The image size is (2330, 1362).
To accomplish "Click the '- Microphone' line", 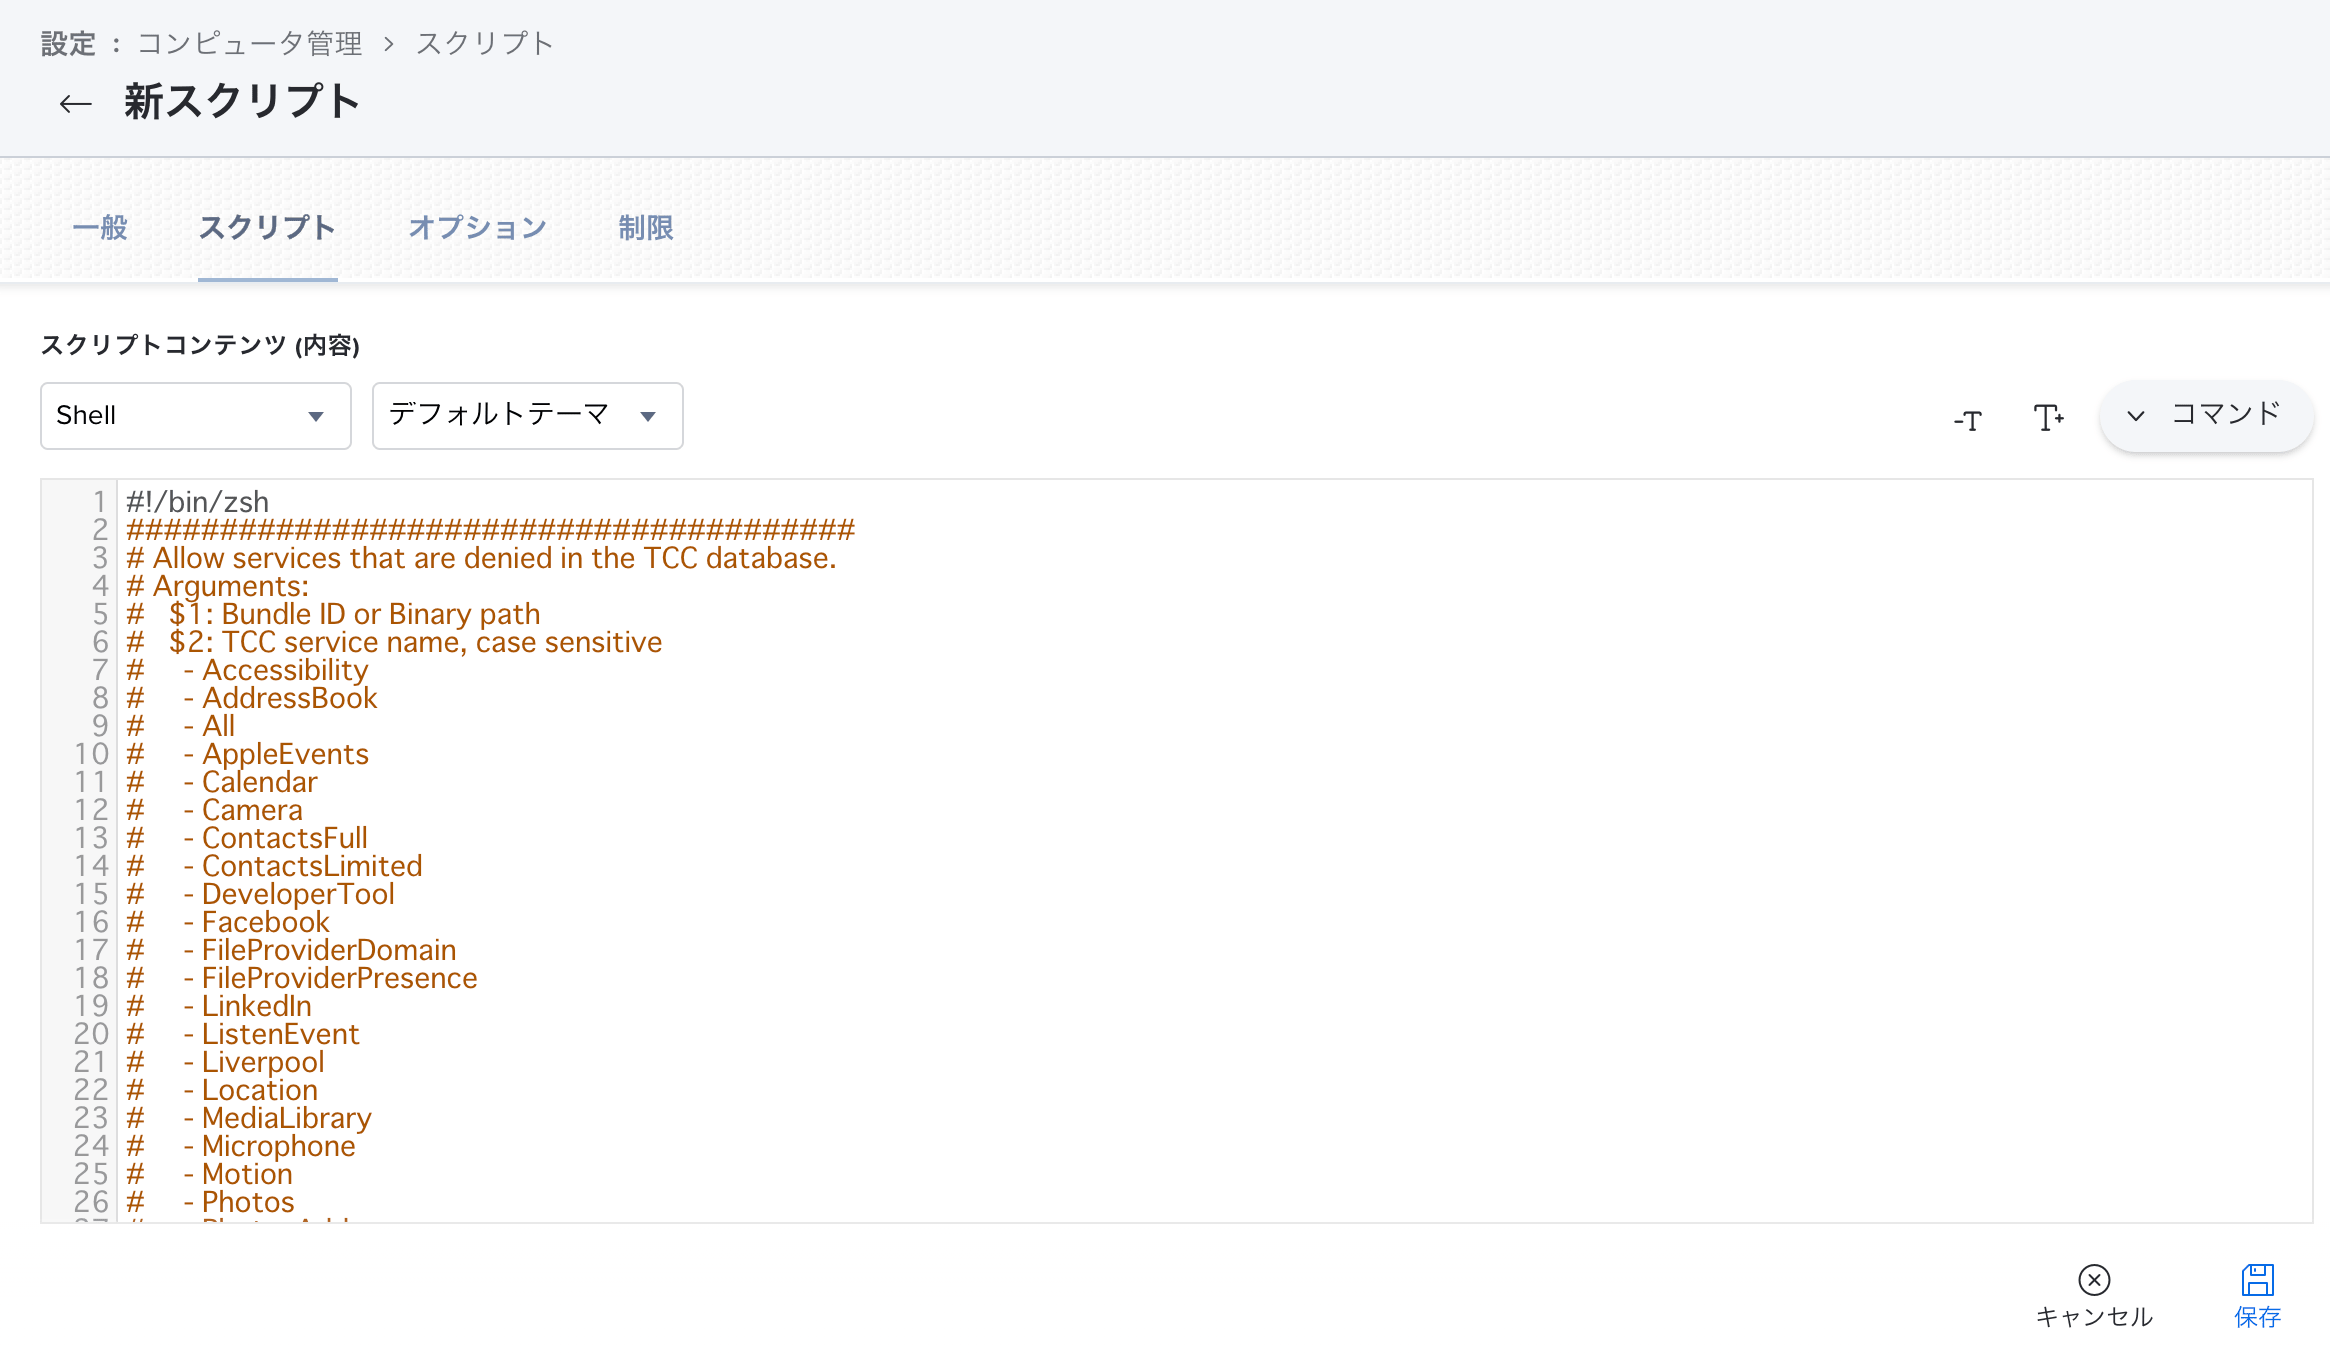I will 241,1146.
